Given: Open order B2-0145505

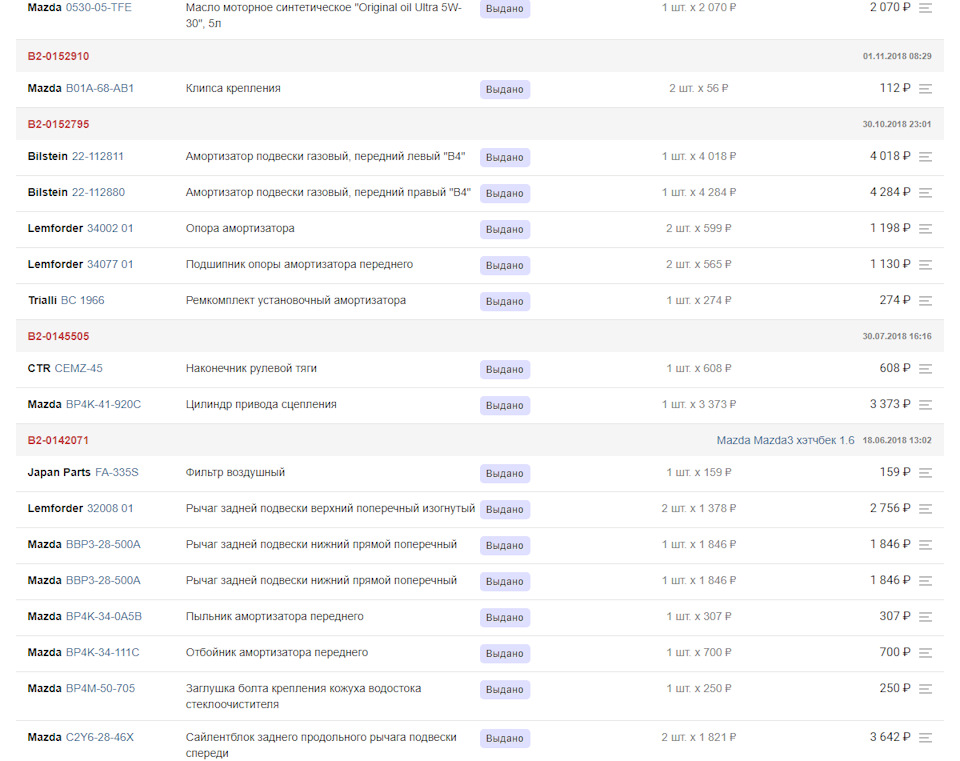Looking at the screenshot, I should tap(58, 336).
